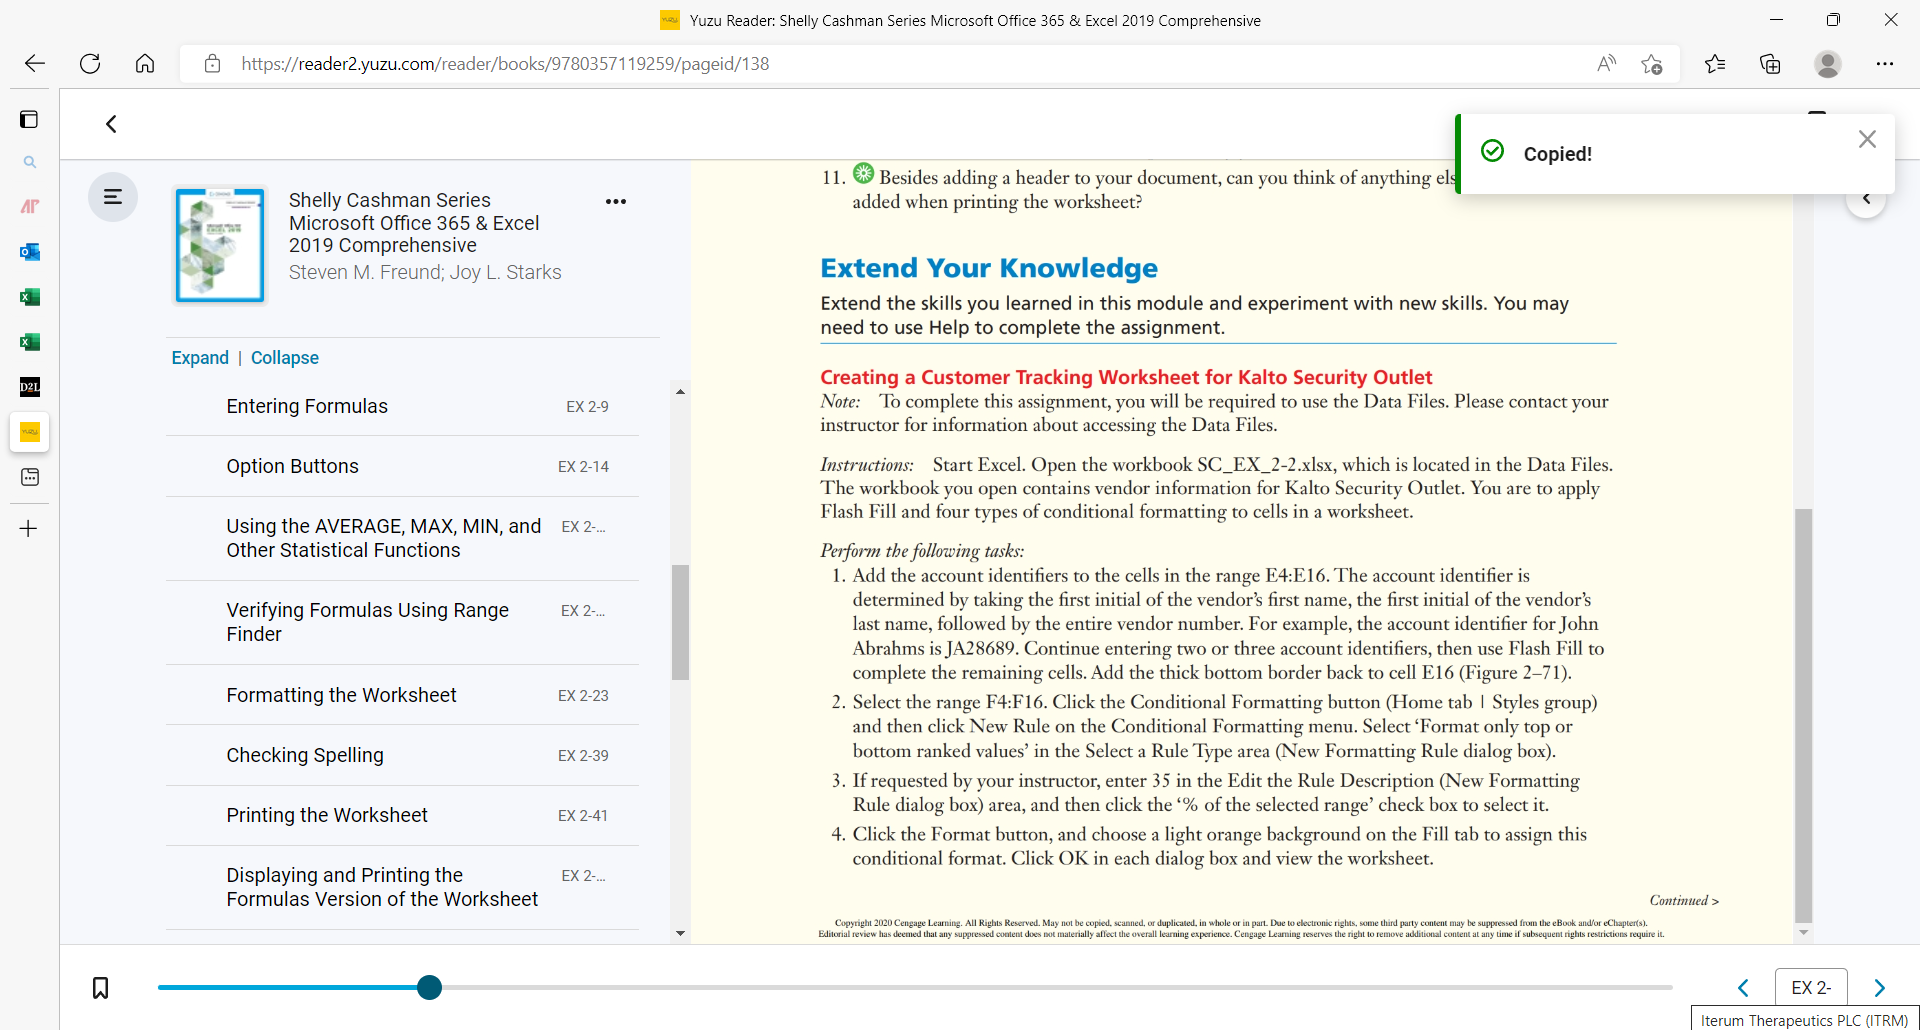
Task: Add a new tab with plus icon
Action: pyautogui.click(x=29, y=529)
